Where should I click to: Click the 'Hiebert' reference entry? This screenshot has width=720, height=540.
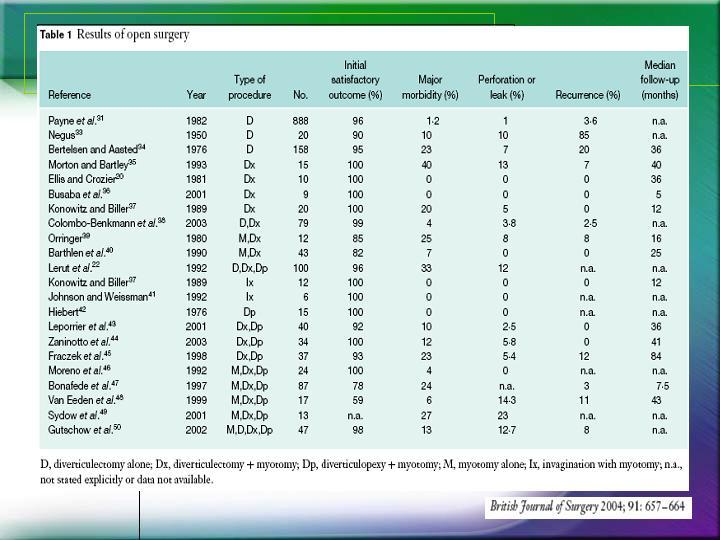[67, 312]
